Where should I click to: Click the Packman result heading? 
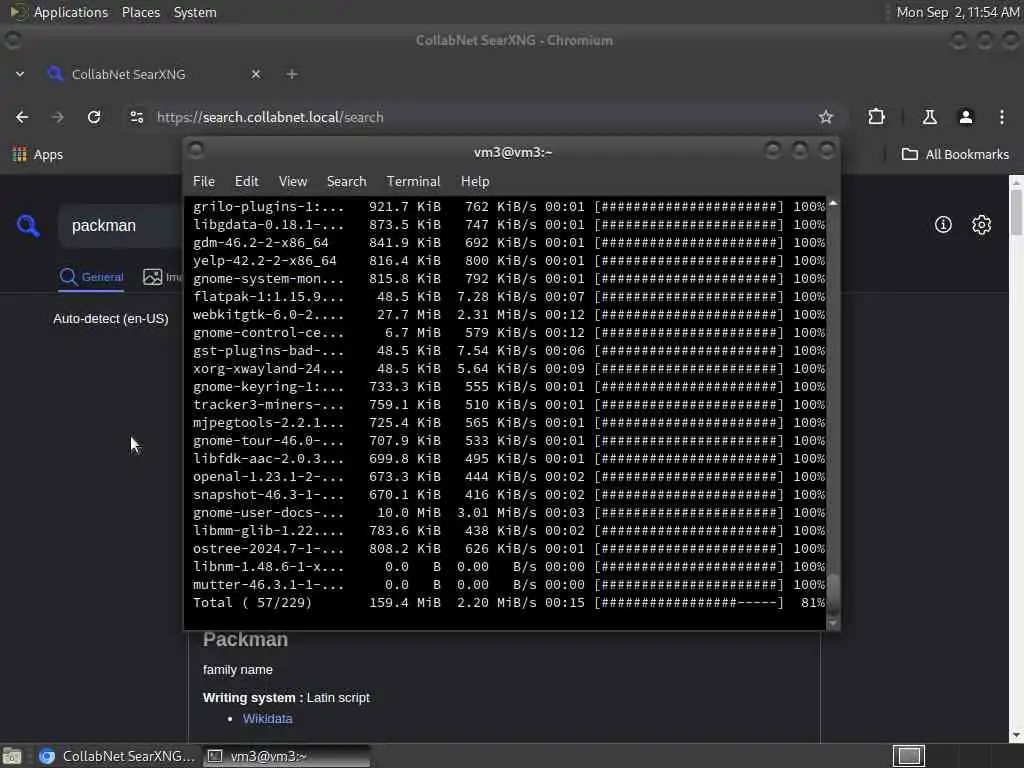click(x=245, y=639)
